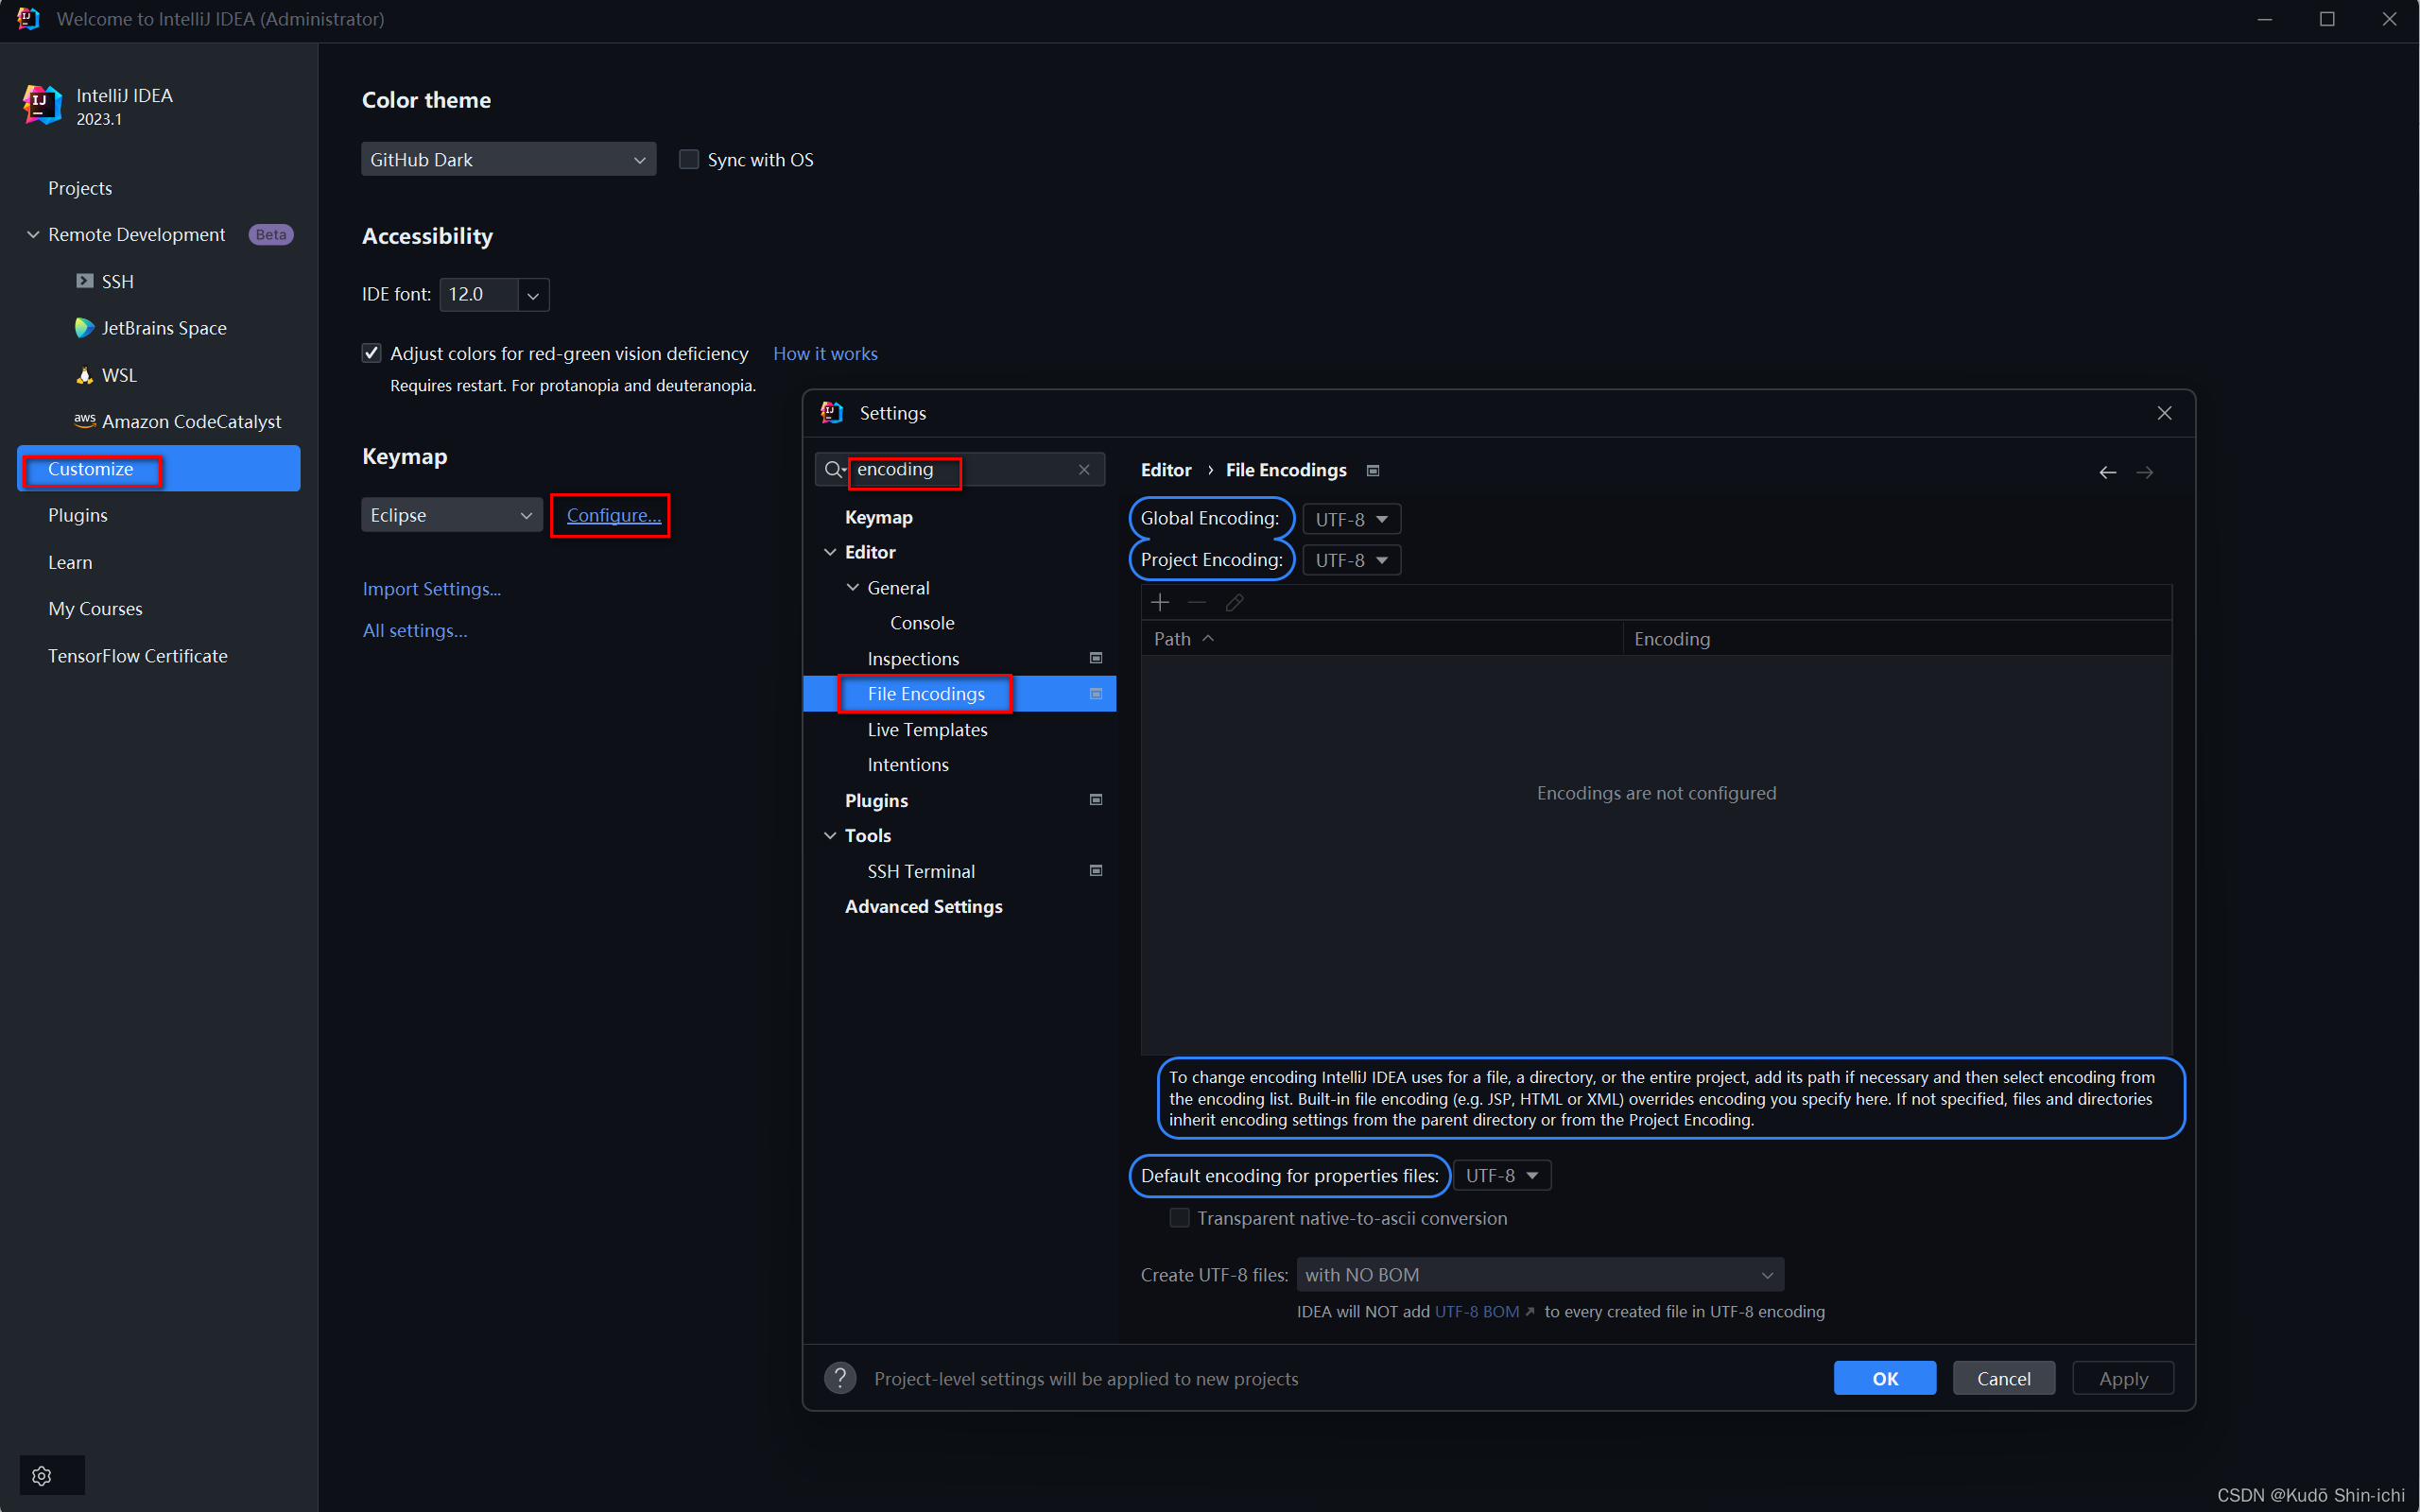This screenshot has height=1512, width=2420.
Task: Click the Settings dialog title icon
Action: click(832, 413)
